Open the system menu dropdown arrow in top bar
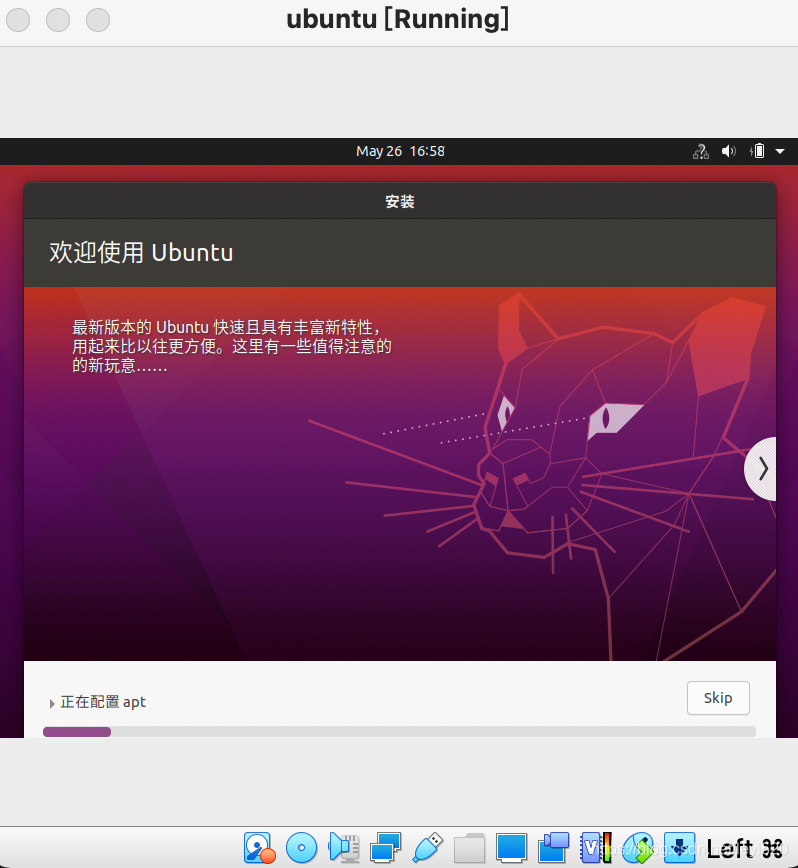This screenshot has height=868, width=798. click(x=780, y=151)
